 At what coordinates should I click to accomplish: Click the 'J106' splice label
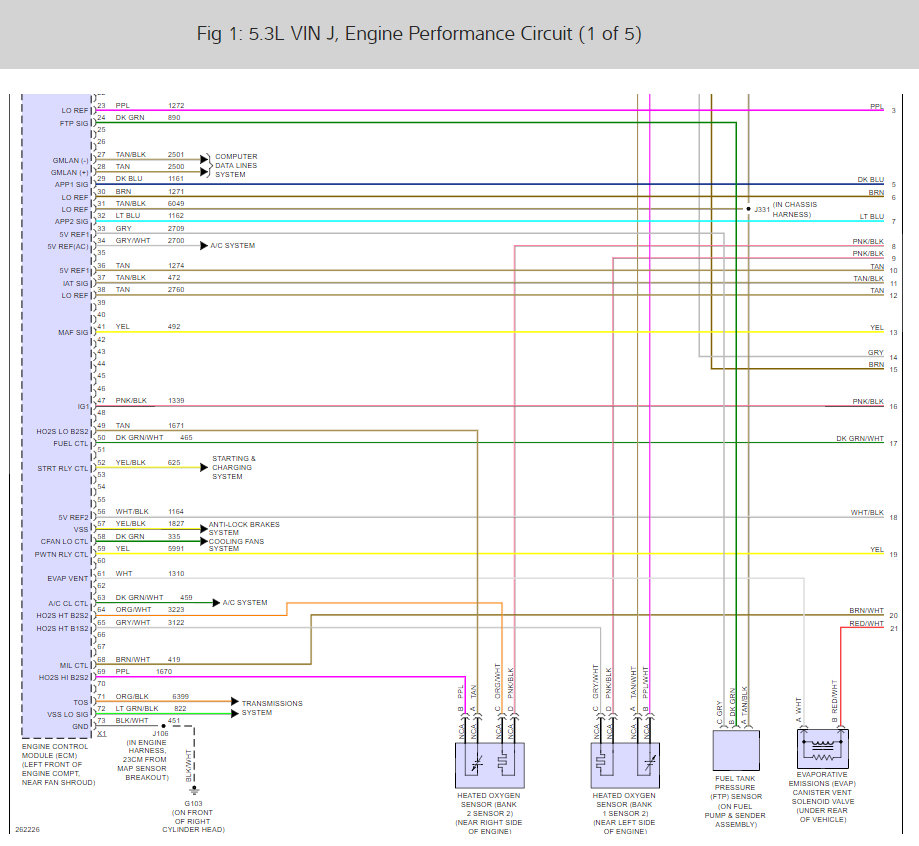tap(160, 733)
